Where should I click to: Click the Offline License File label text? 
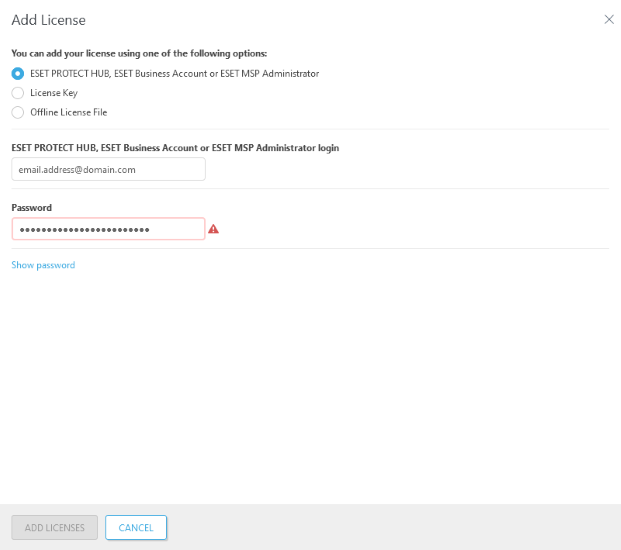pyautogui.click(x=68, y=112)
